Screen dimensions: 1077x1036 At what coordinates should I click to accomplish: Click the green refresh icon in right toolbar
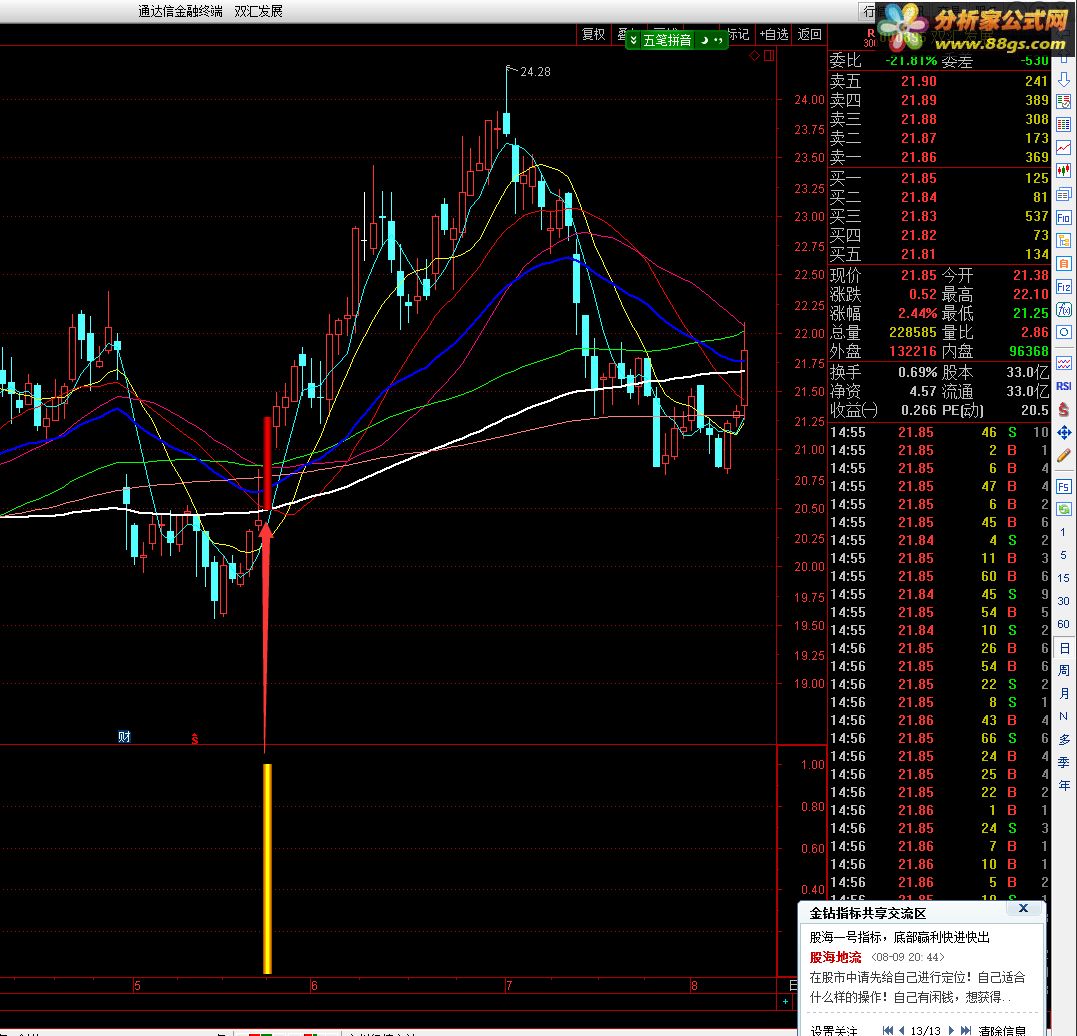point(1063,509)
